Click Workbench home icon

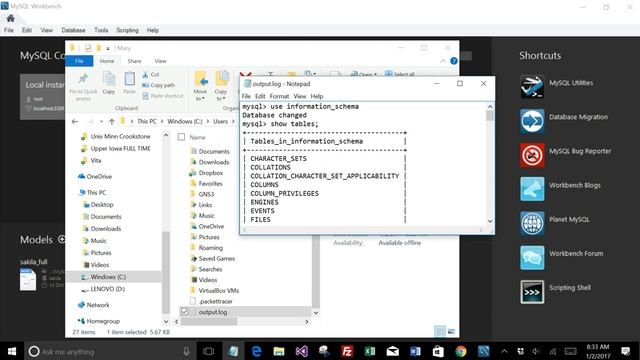click(x=11, y=18)
